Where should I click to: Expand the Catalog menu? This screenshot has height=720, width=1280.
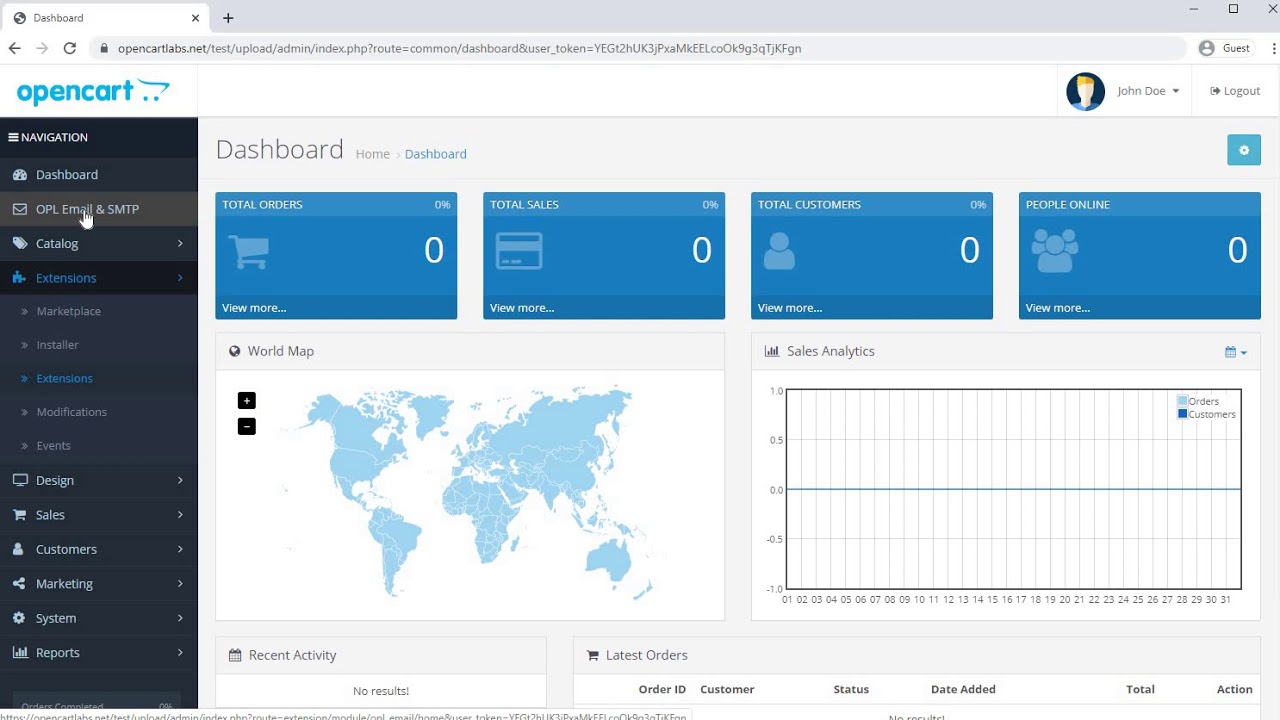click(99, 243)
